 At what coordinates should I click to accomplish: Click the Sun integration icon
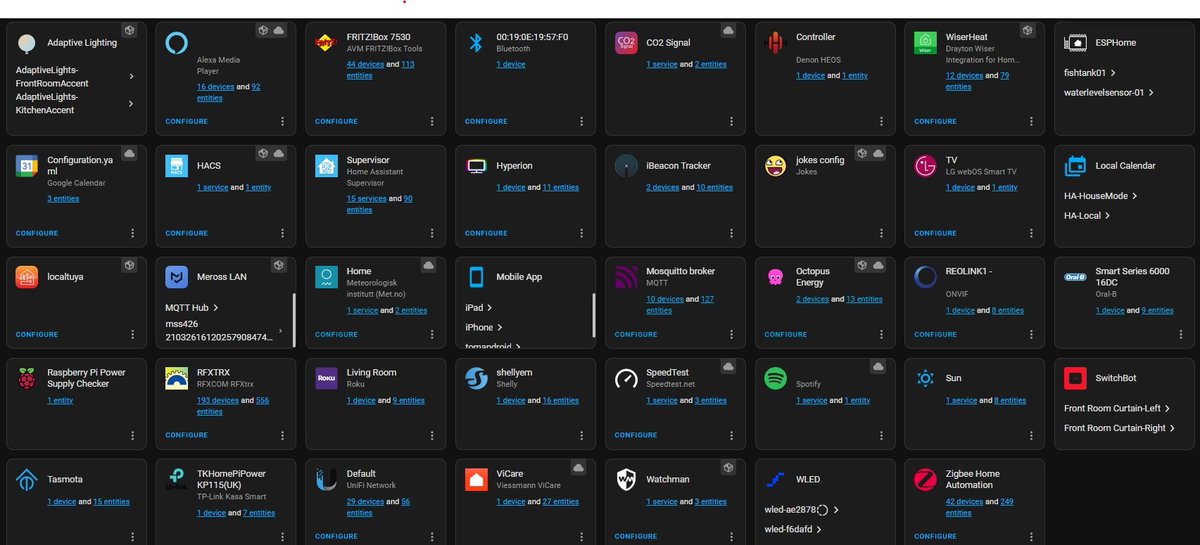[926, 378]
